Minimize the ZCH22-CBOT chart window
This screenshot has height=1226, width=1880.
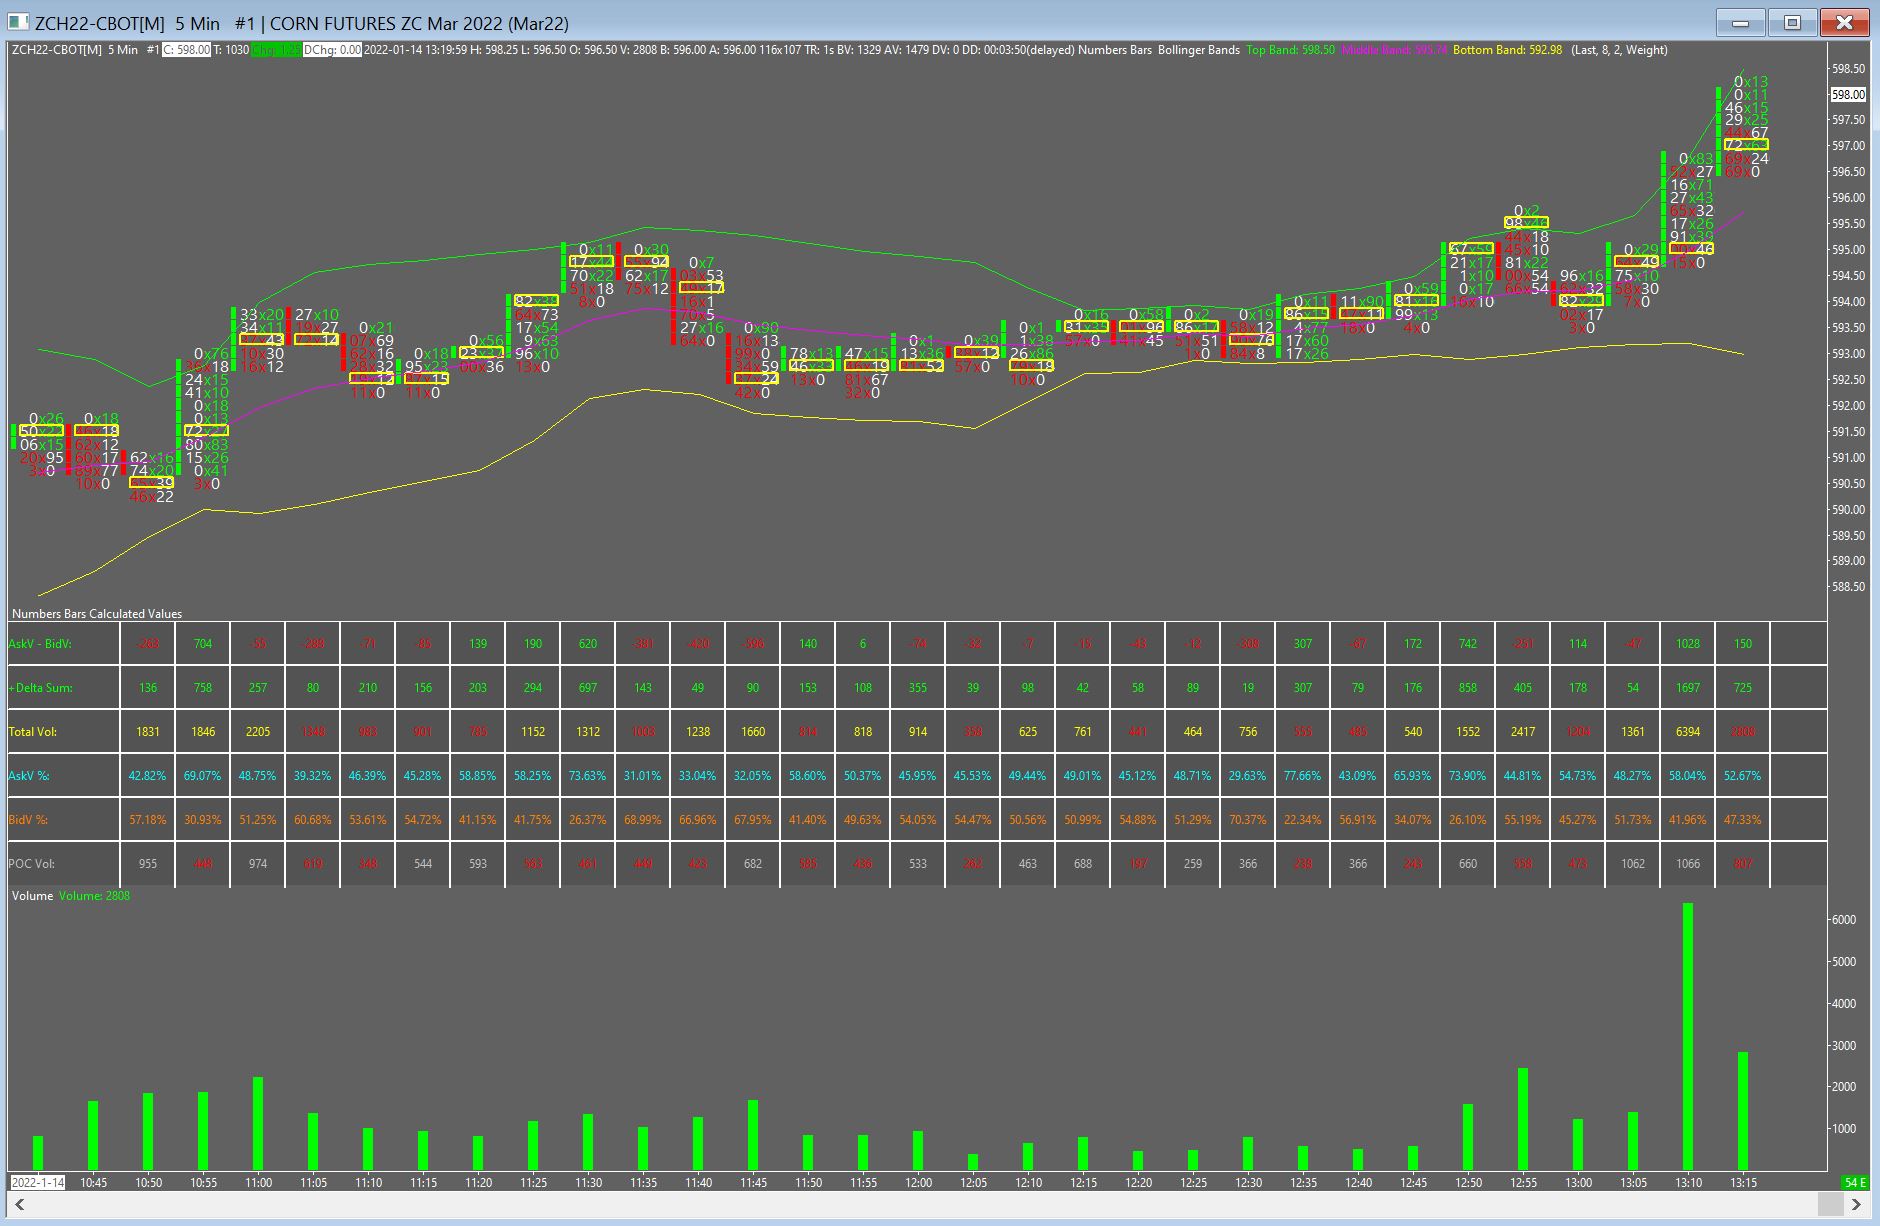click(x=1741, y=22)
